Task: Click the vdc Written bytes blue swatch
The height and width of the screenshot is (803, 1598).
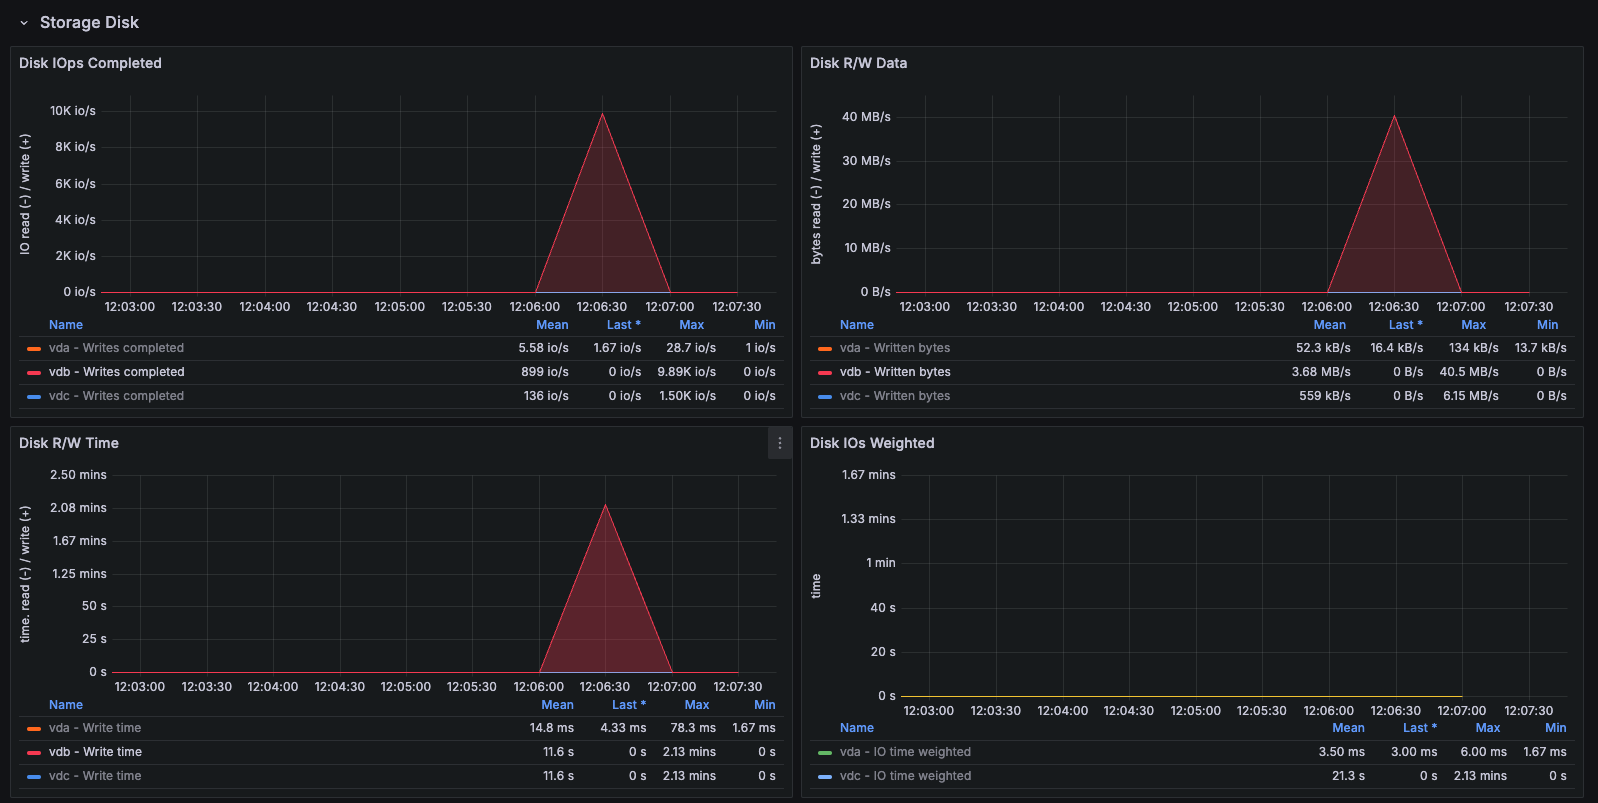Action: point(825,397)
